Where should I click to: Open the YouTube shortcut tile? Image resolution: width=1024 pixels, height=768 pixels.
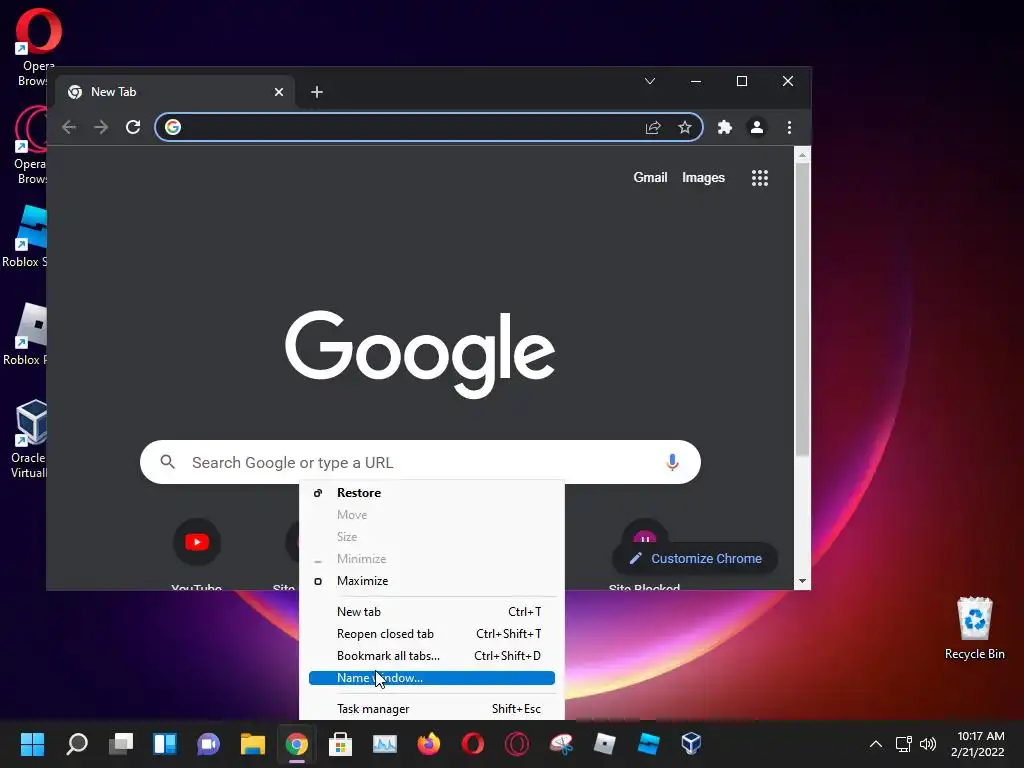pos(197,542)
